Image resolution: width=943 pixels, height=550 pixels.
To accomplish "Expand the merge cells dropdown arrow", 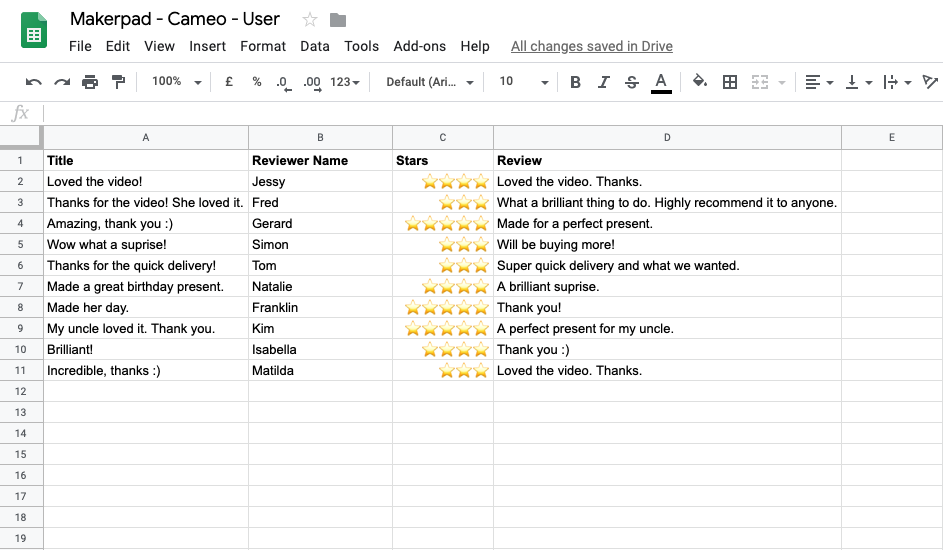I will [782, 82].
